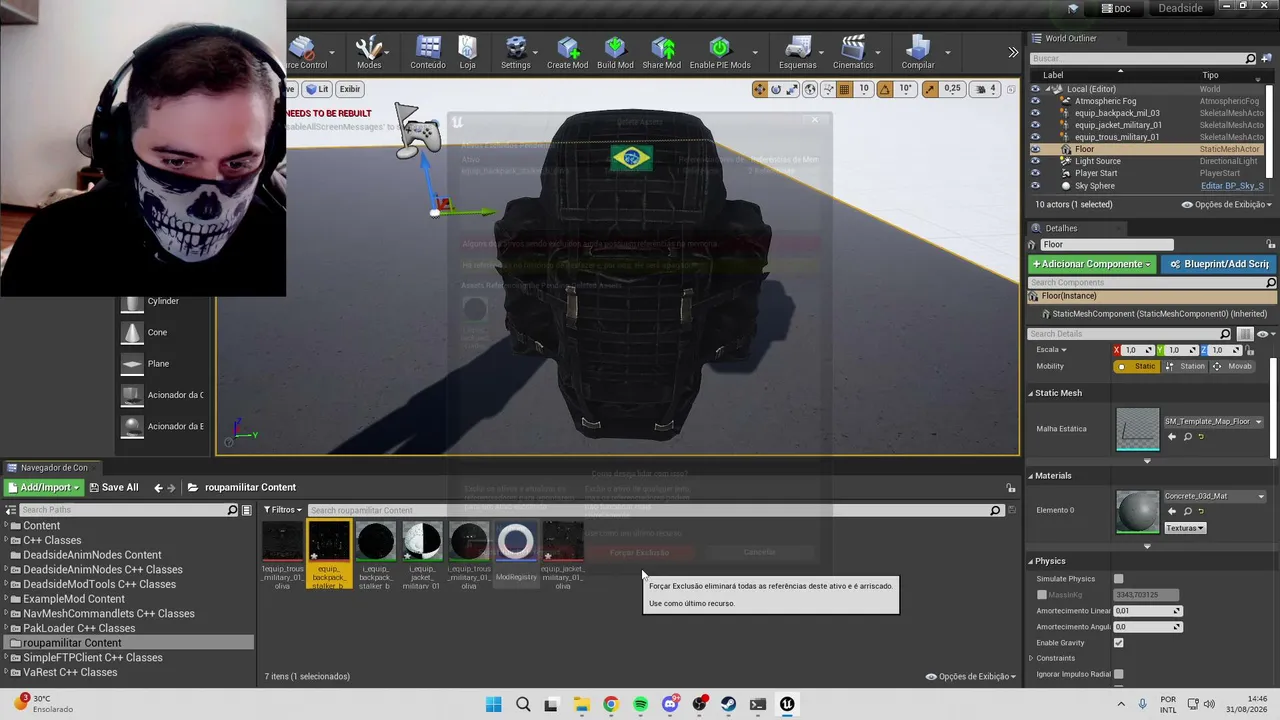Toggle visibility of Light Source actor
This screenshot has height=720, width=1280.
(1035, 161)
